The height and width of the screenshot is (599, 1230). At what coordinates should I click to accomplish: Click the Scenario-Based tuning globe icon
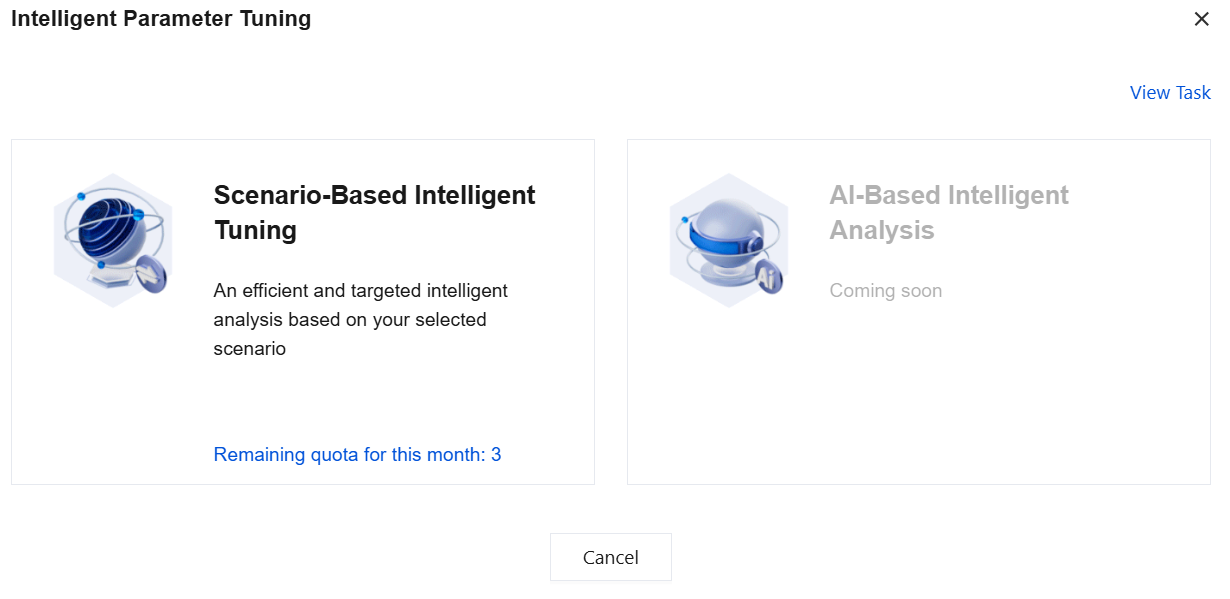[112, 240]
